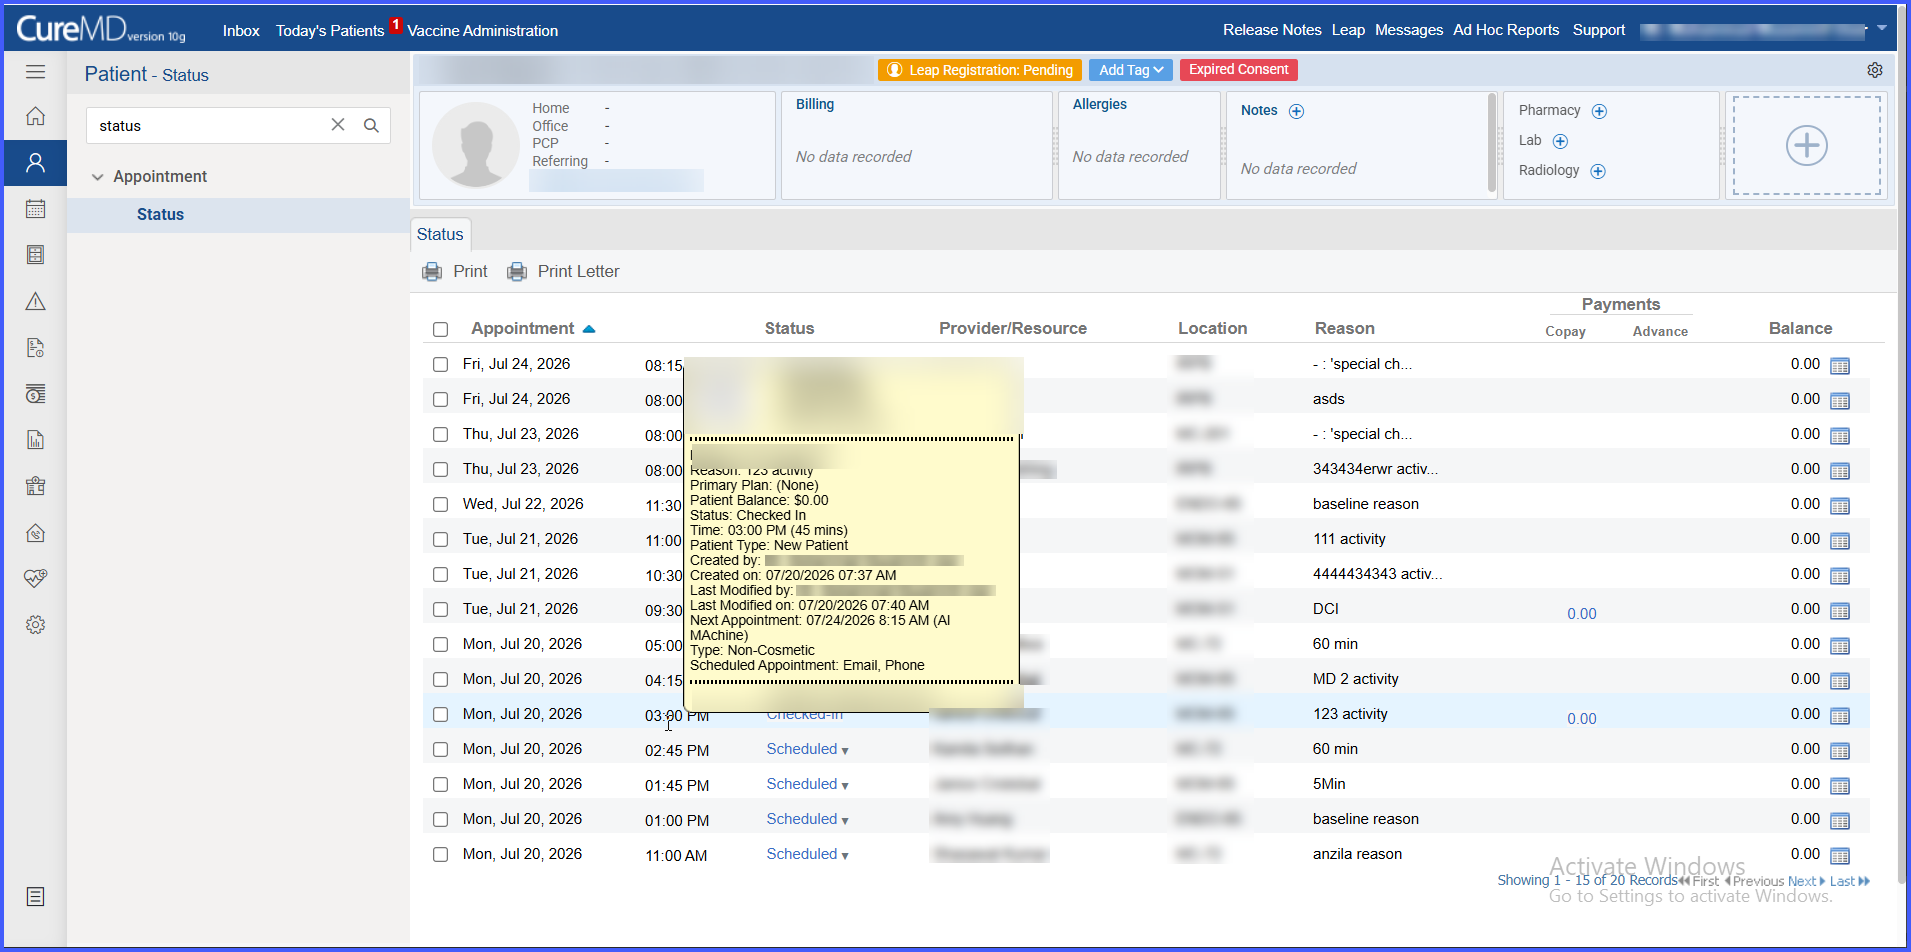Open the warning triangle alerts sidebar icon
The image size is (1911, 952).
pos(35,301)
